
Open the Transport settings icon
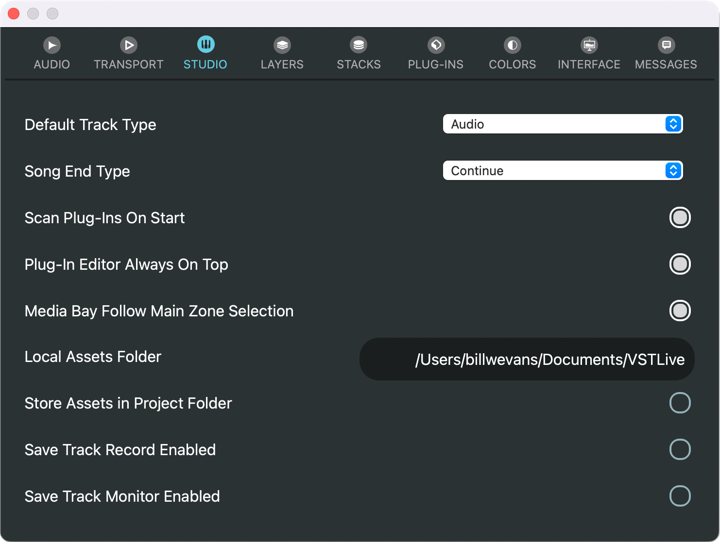coord(128,45)
